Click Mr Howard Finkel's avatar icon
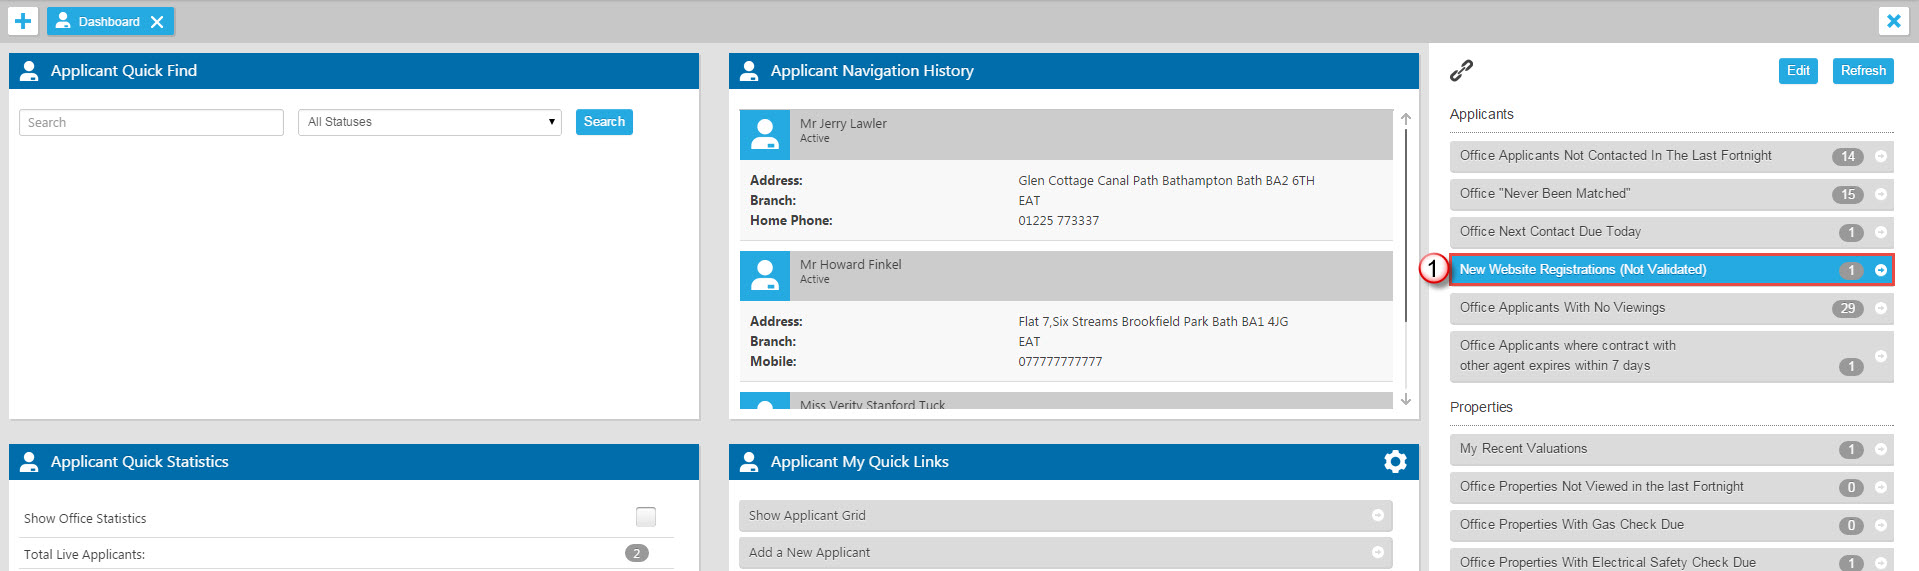 [x=765, y=275]
